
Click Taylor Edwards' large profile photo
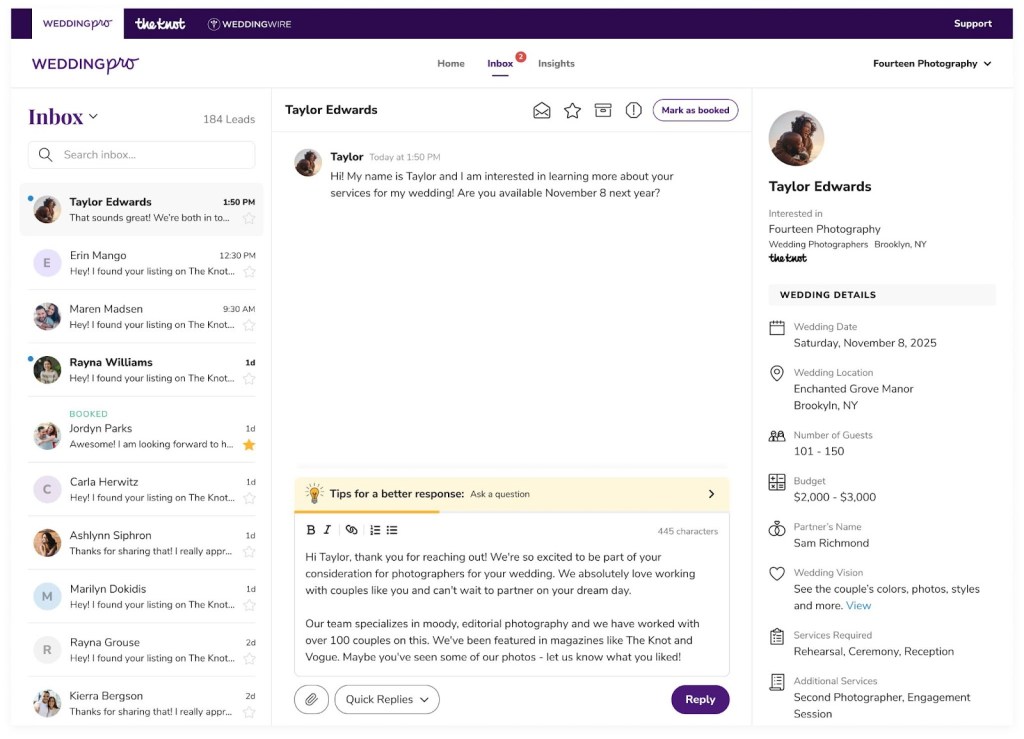pos(796,138)
